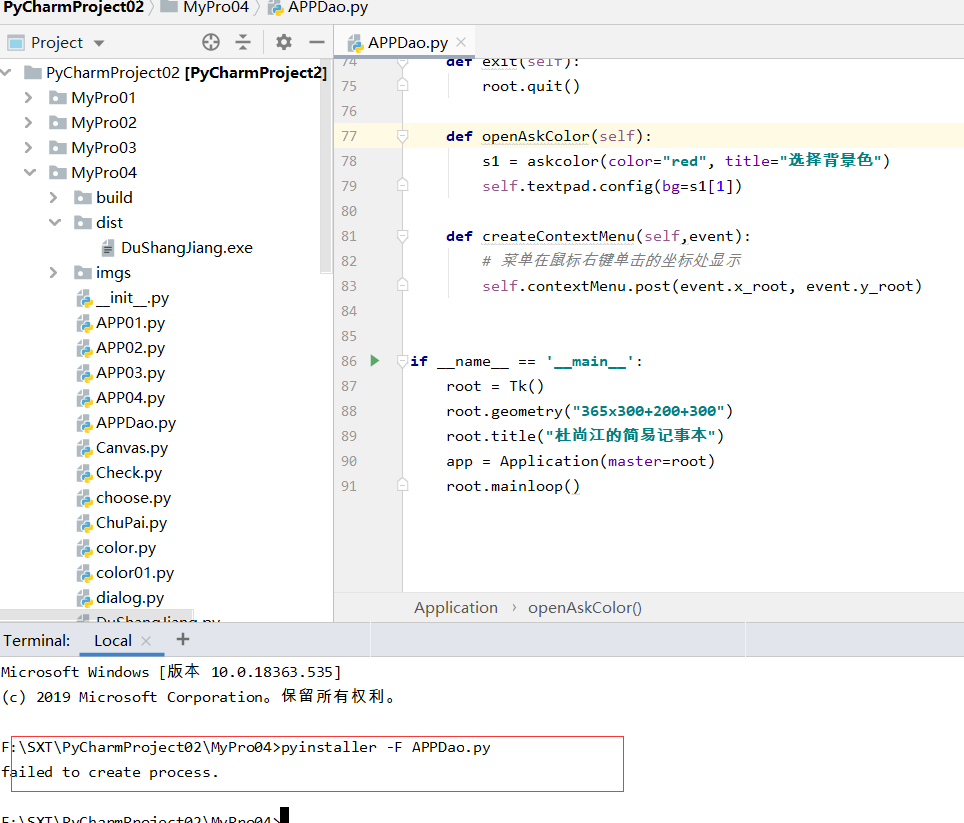Hide the Project panel with minus icon
Screen dimensions: 964x823
(x=317, y=42)
